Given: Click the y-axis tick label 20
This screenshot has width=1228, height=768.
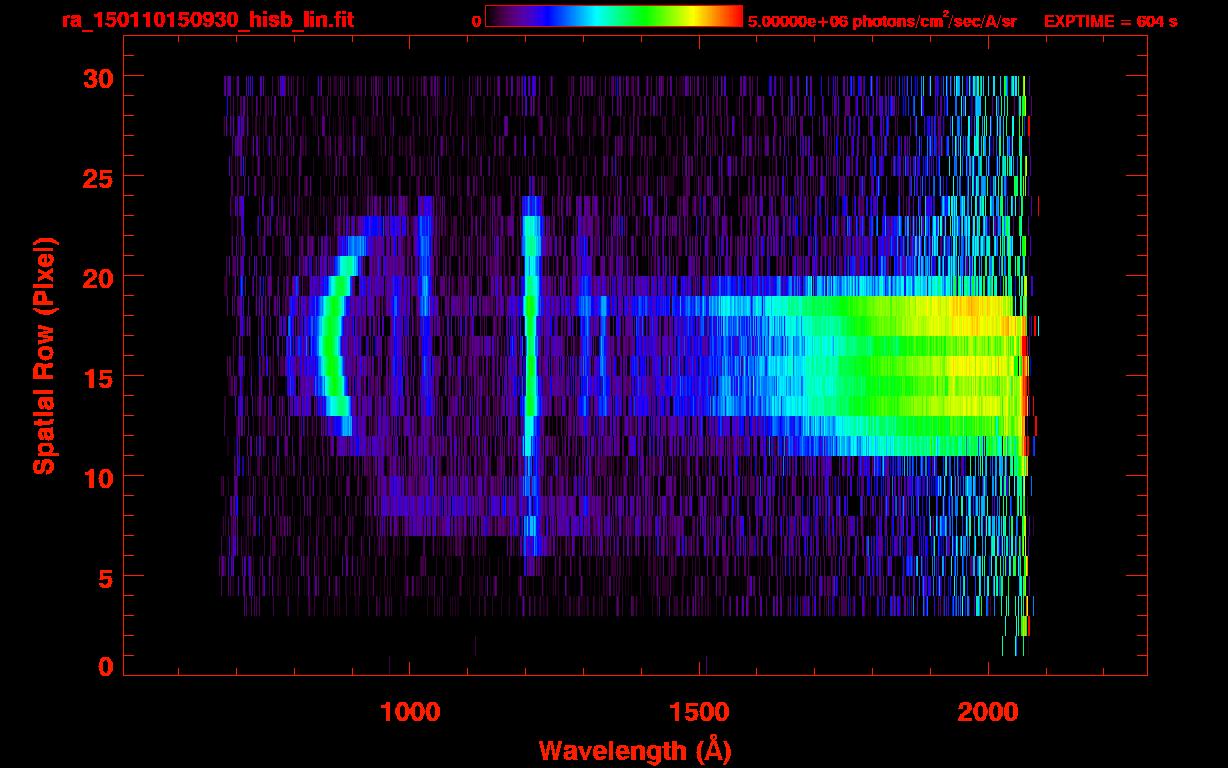Looking at the screenshot, I should [x=96, y=277].
